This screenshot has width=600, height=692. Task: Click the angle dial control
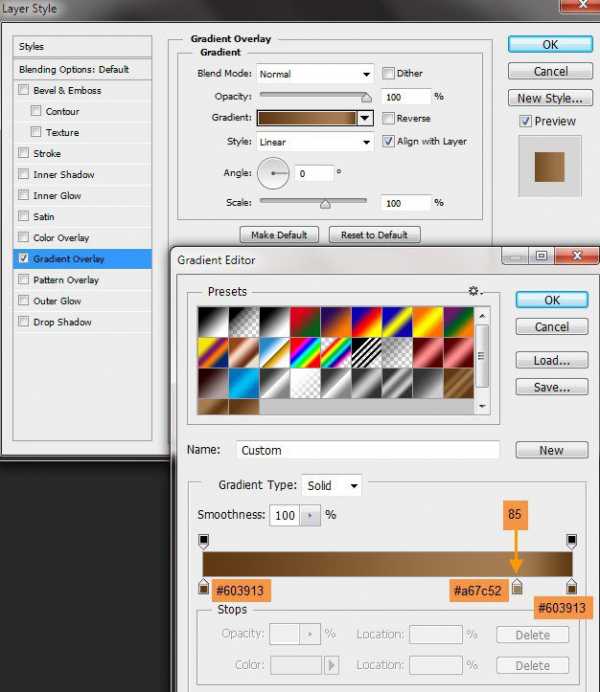coord(273,173)
